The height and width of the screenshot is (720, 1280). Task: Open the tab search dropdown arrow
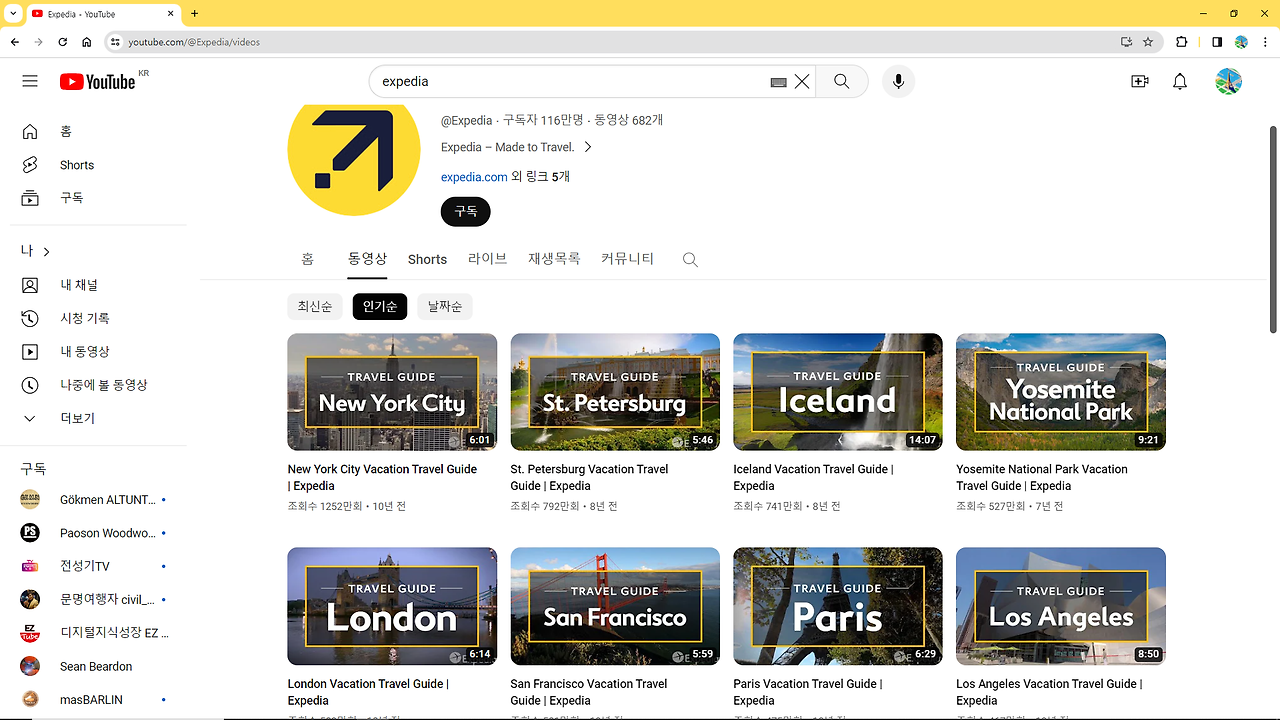(13, 14)
